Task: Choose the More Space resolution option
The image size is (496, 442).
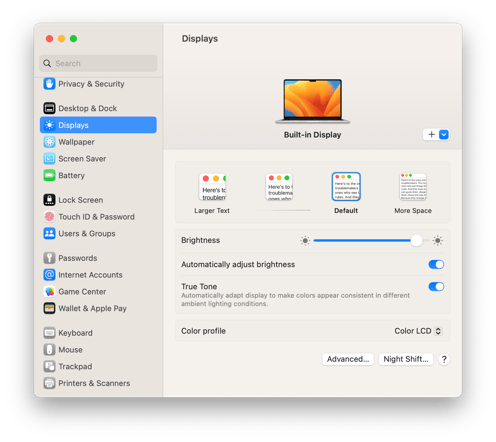Action: [413, 194]
